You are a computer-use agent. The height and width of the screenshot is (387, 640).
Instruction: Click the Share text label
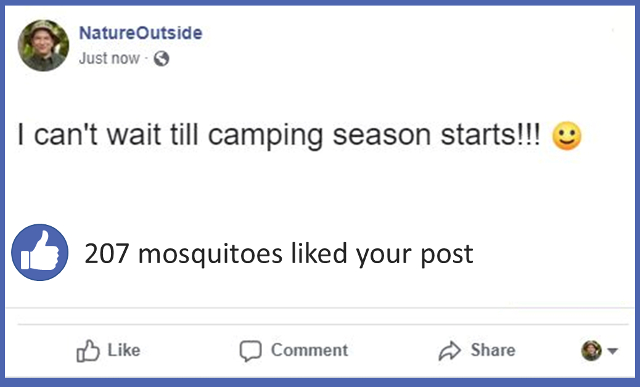[x=493, y=350]
